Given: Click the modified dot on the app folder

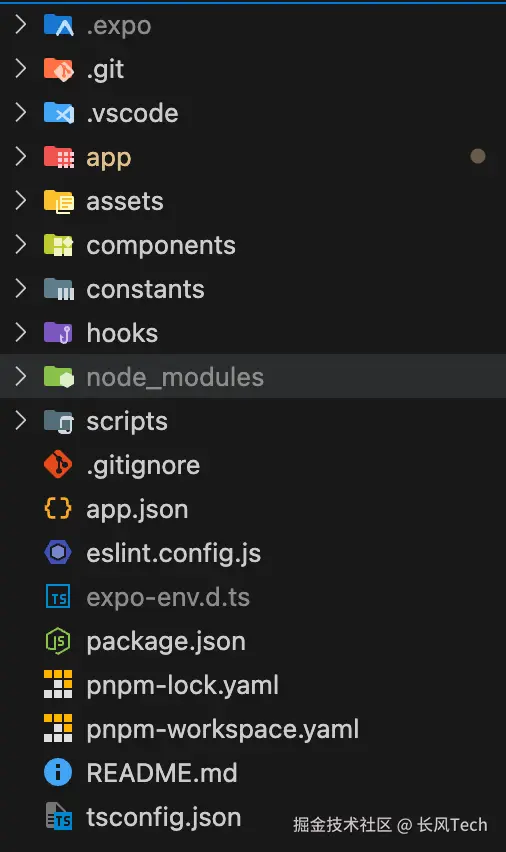Looking at the screenshot, I should click(x=478, y=156).
